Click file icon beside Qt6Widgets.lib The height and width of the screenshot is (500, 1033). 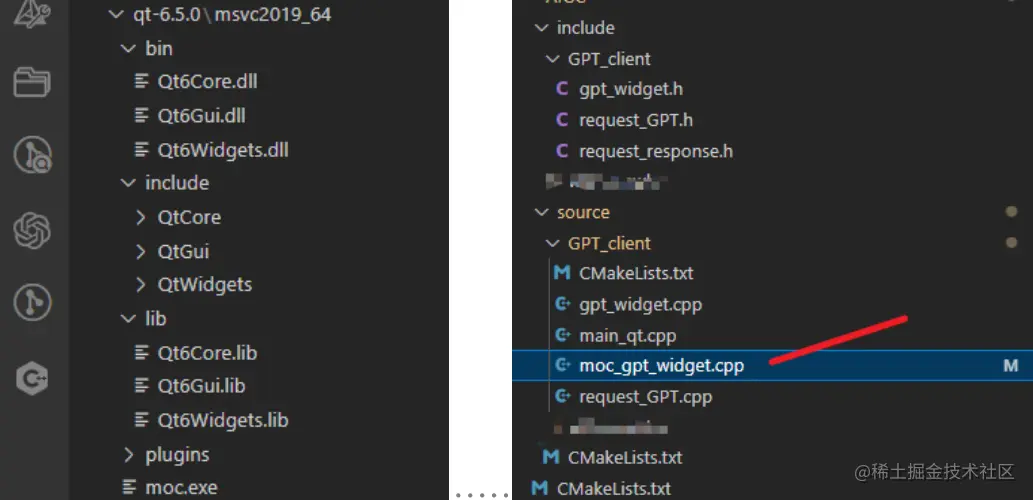tap(141, 420)
